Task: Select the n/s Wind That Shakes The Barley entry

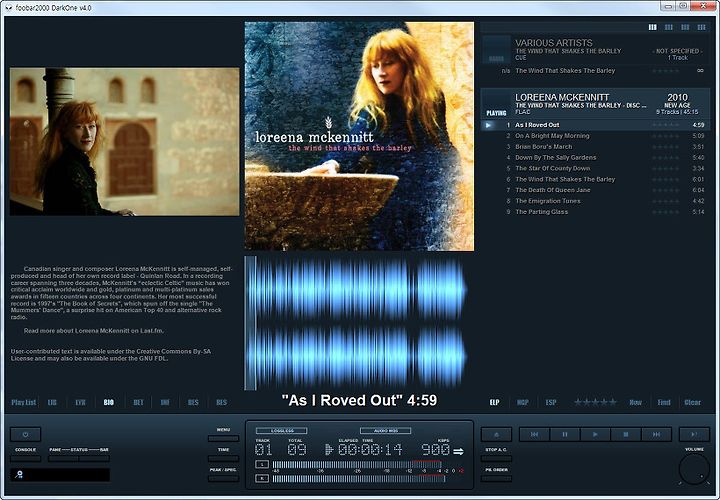Action: click(595, 71)
